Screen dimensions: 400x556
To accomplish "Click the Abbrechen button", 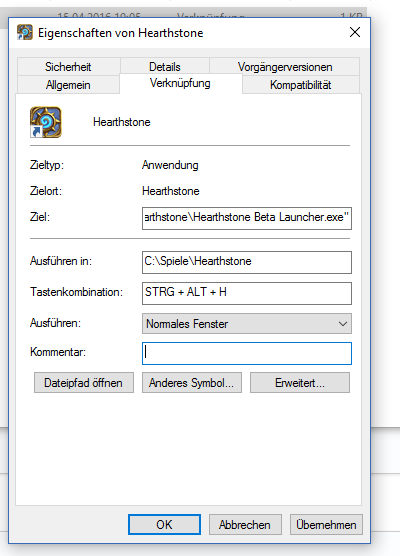I will click(245, 524).
